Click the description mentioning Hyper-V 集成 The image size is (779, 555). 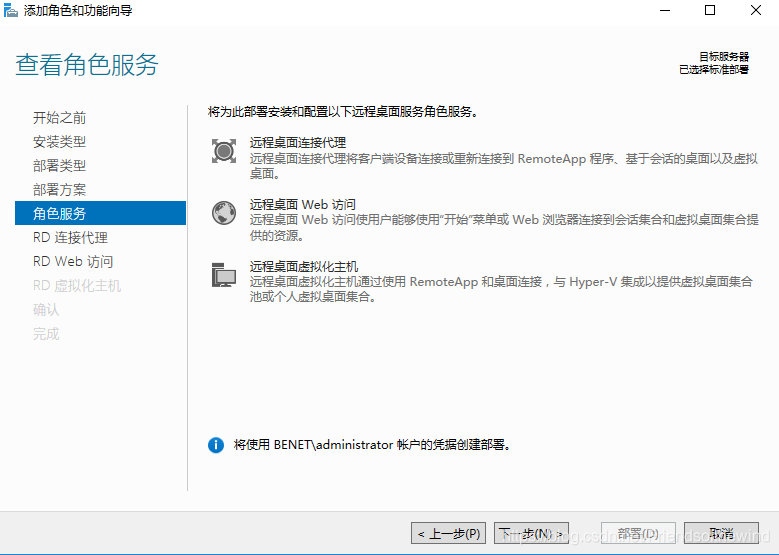(501, 289)
